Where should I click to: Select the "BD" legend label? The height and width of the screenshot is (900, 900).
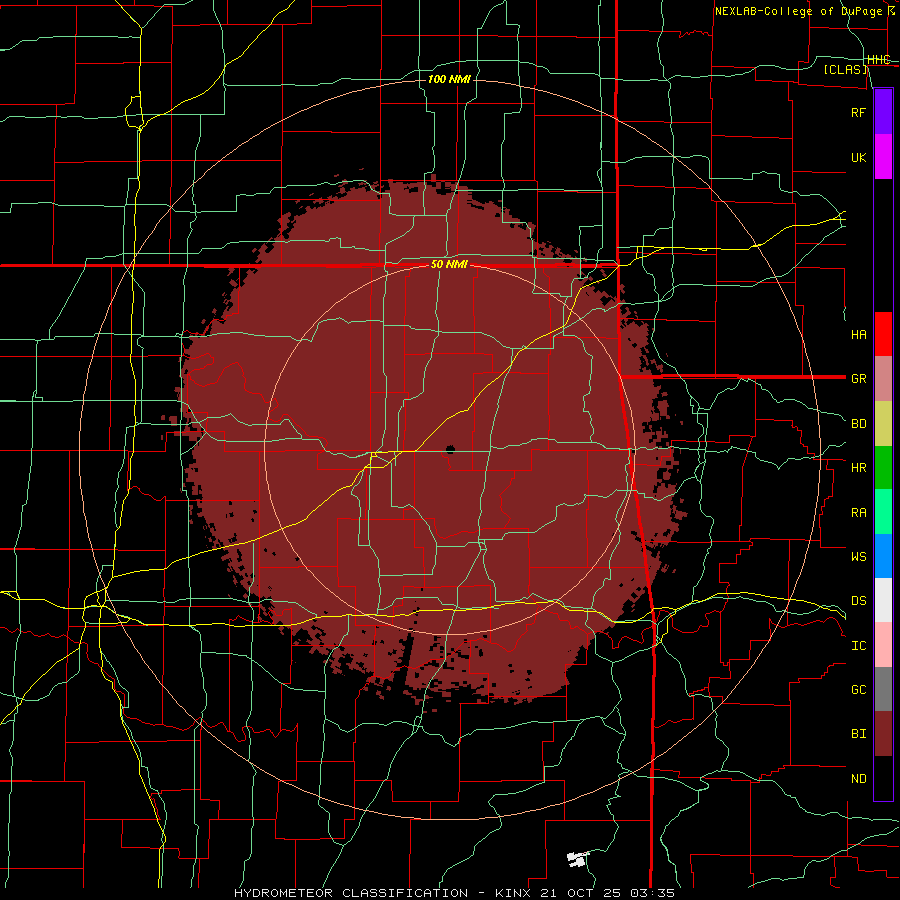[x=858, y=424]
